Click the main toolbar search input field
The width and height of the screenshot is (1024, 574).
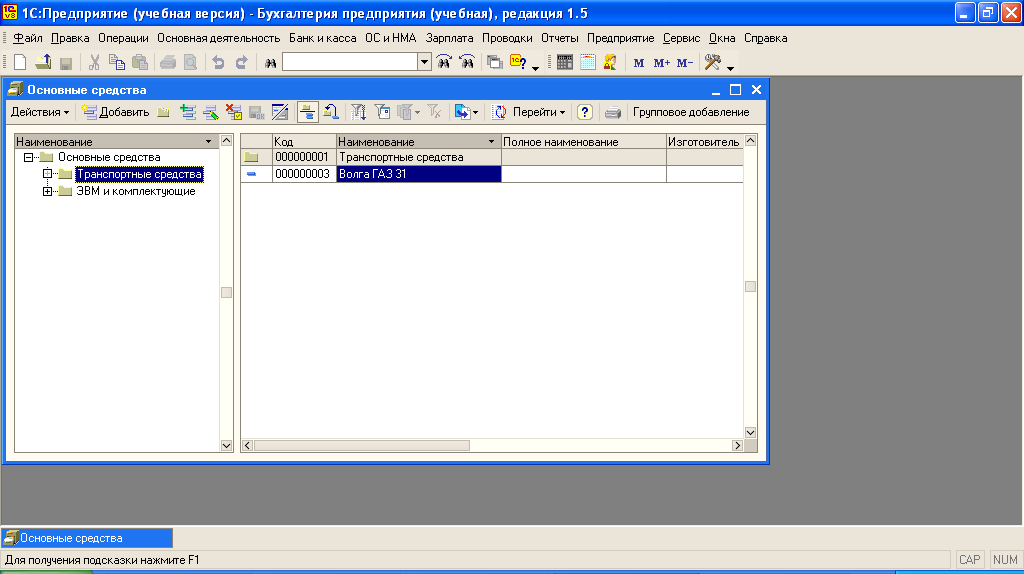pos(350,62)
